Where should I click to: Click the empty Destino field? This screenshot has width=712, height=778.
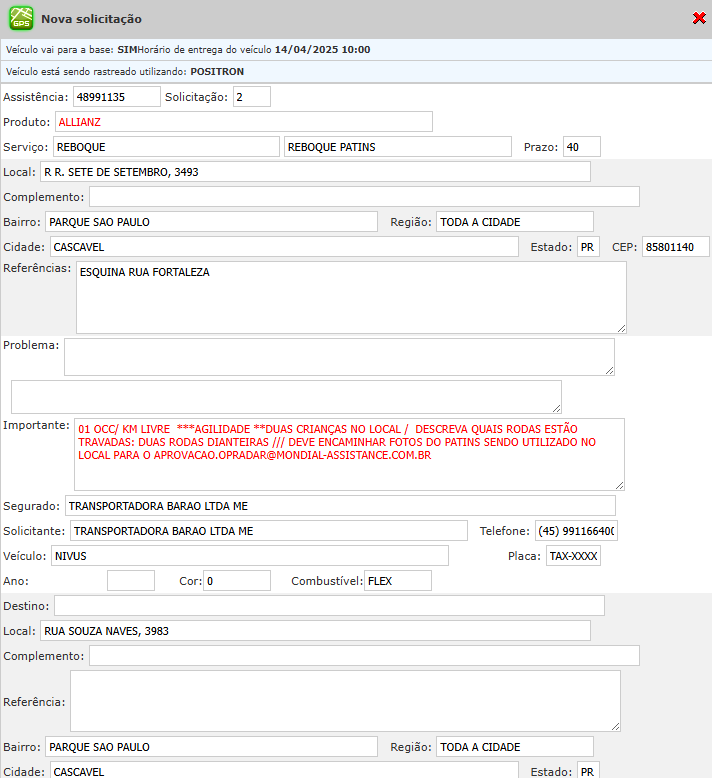coord(329,606)
